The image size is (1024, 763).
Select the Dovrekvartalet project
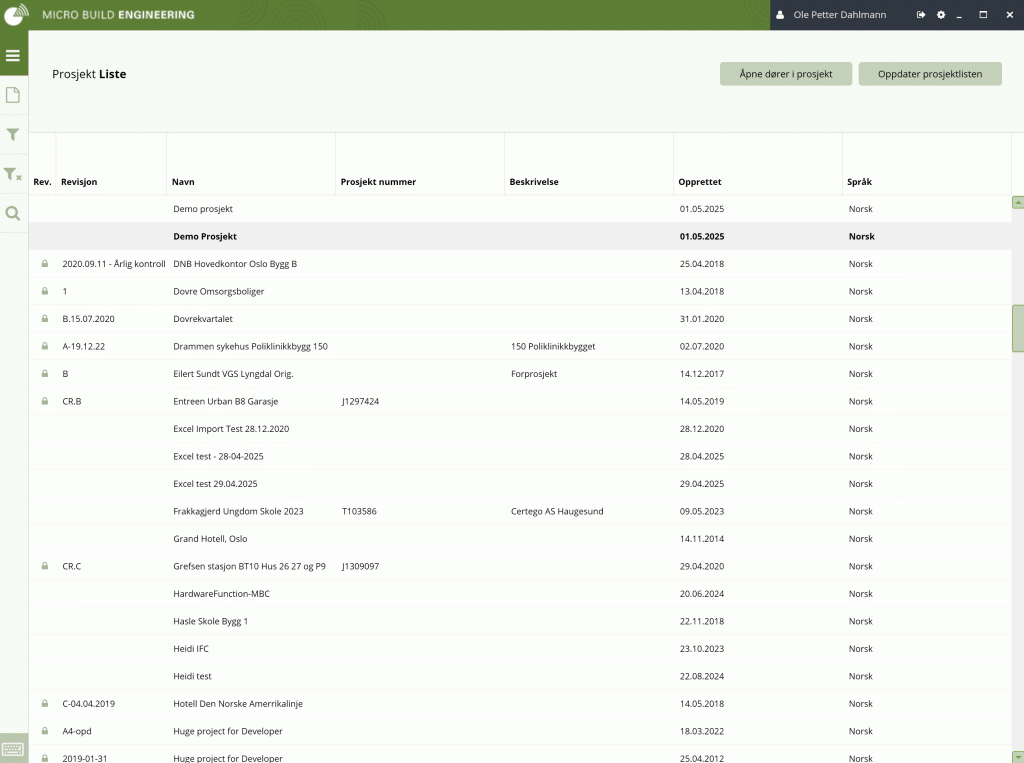[x=520, y=319]
